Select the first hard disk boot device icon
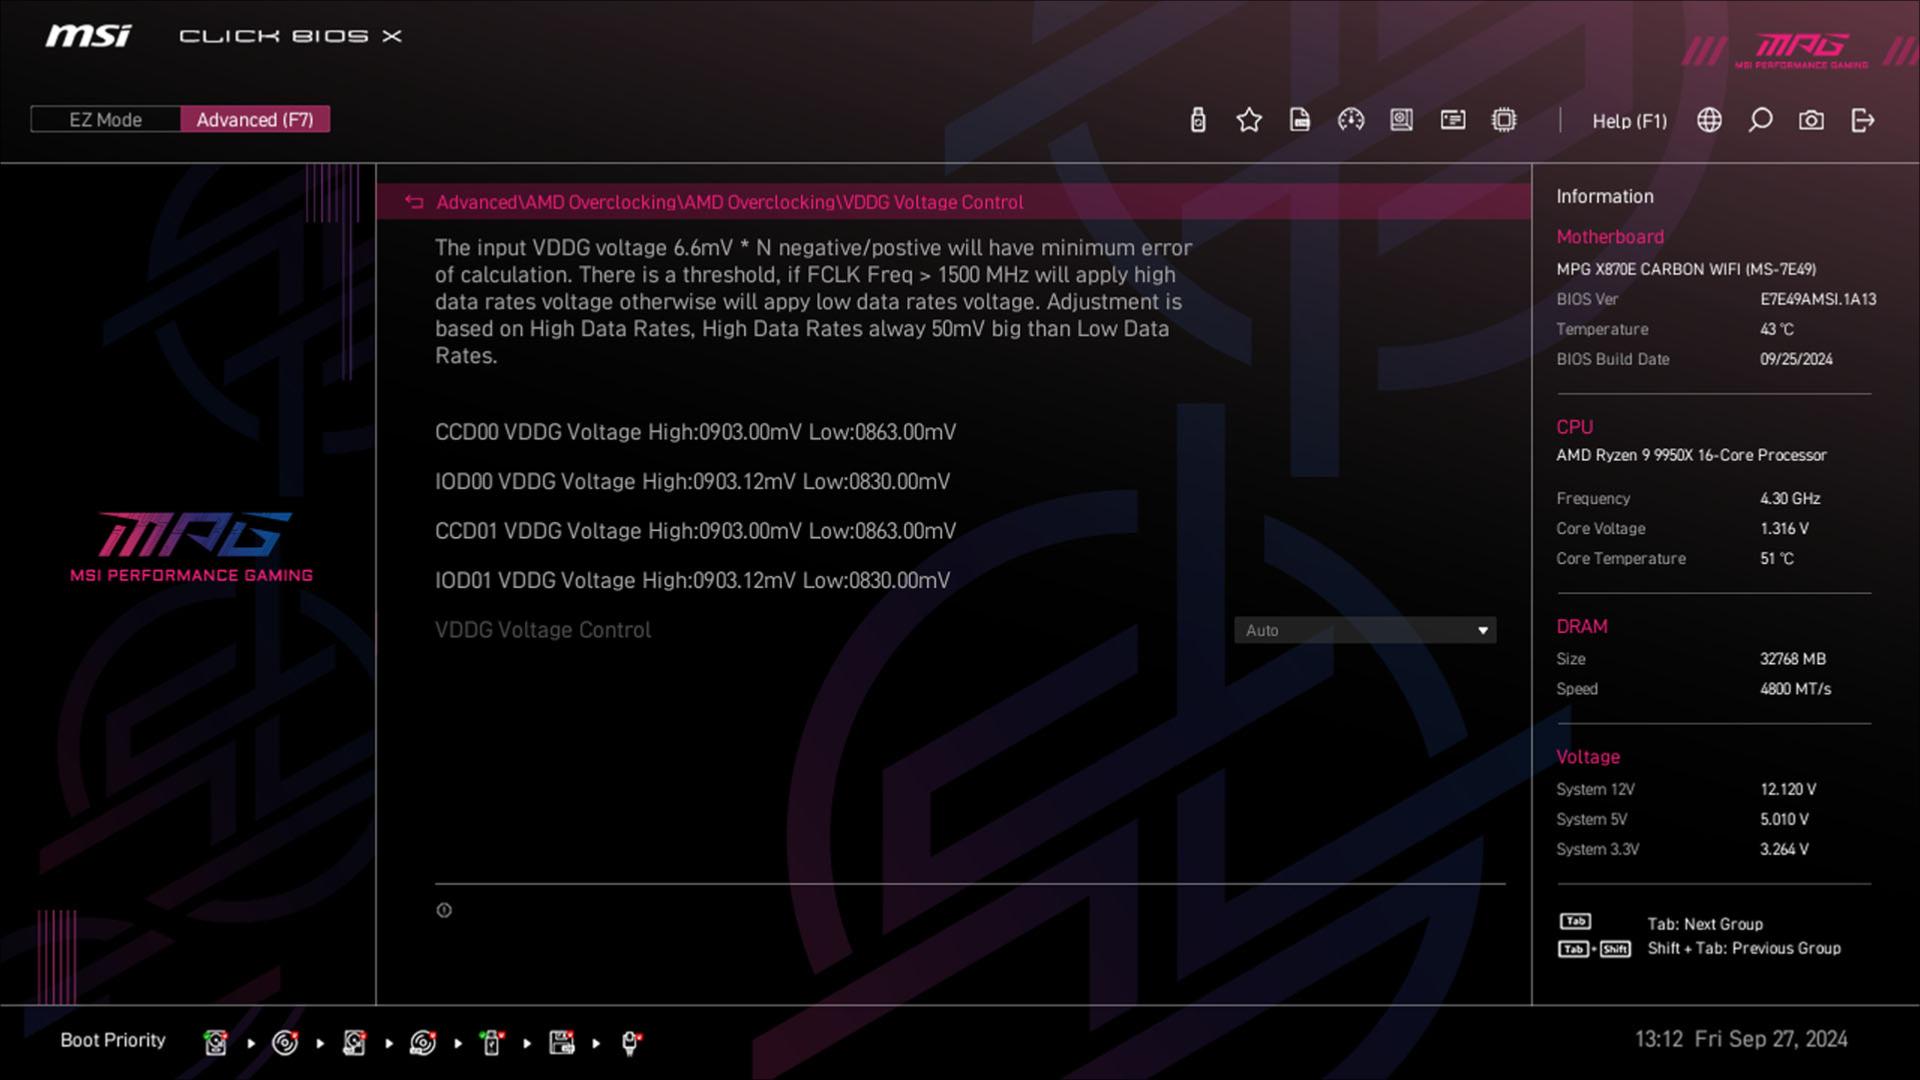The height and width of the screenshot is (1080, 1920). click(x=215, y=1042)
